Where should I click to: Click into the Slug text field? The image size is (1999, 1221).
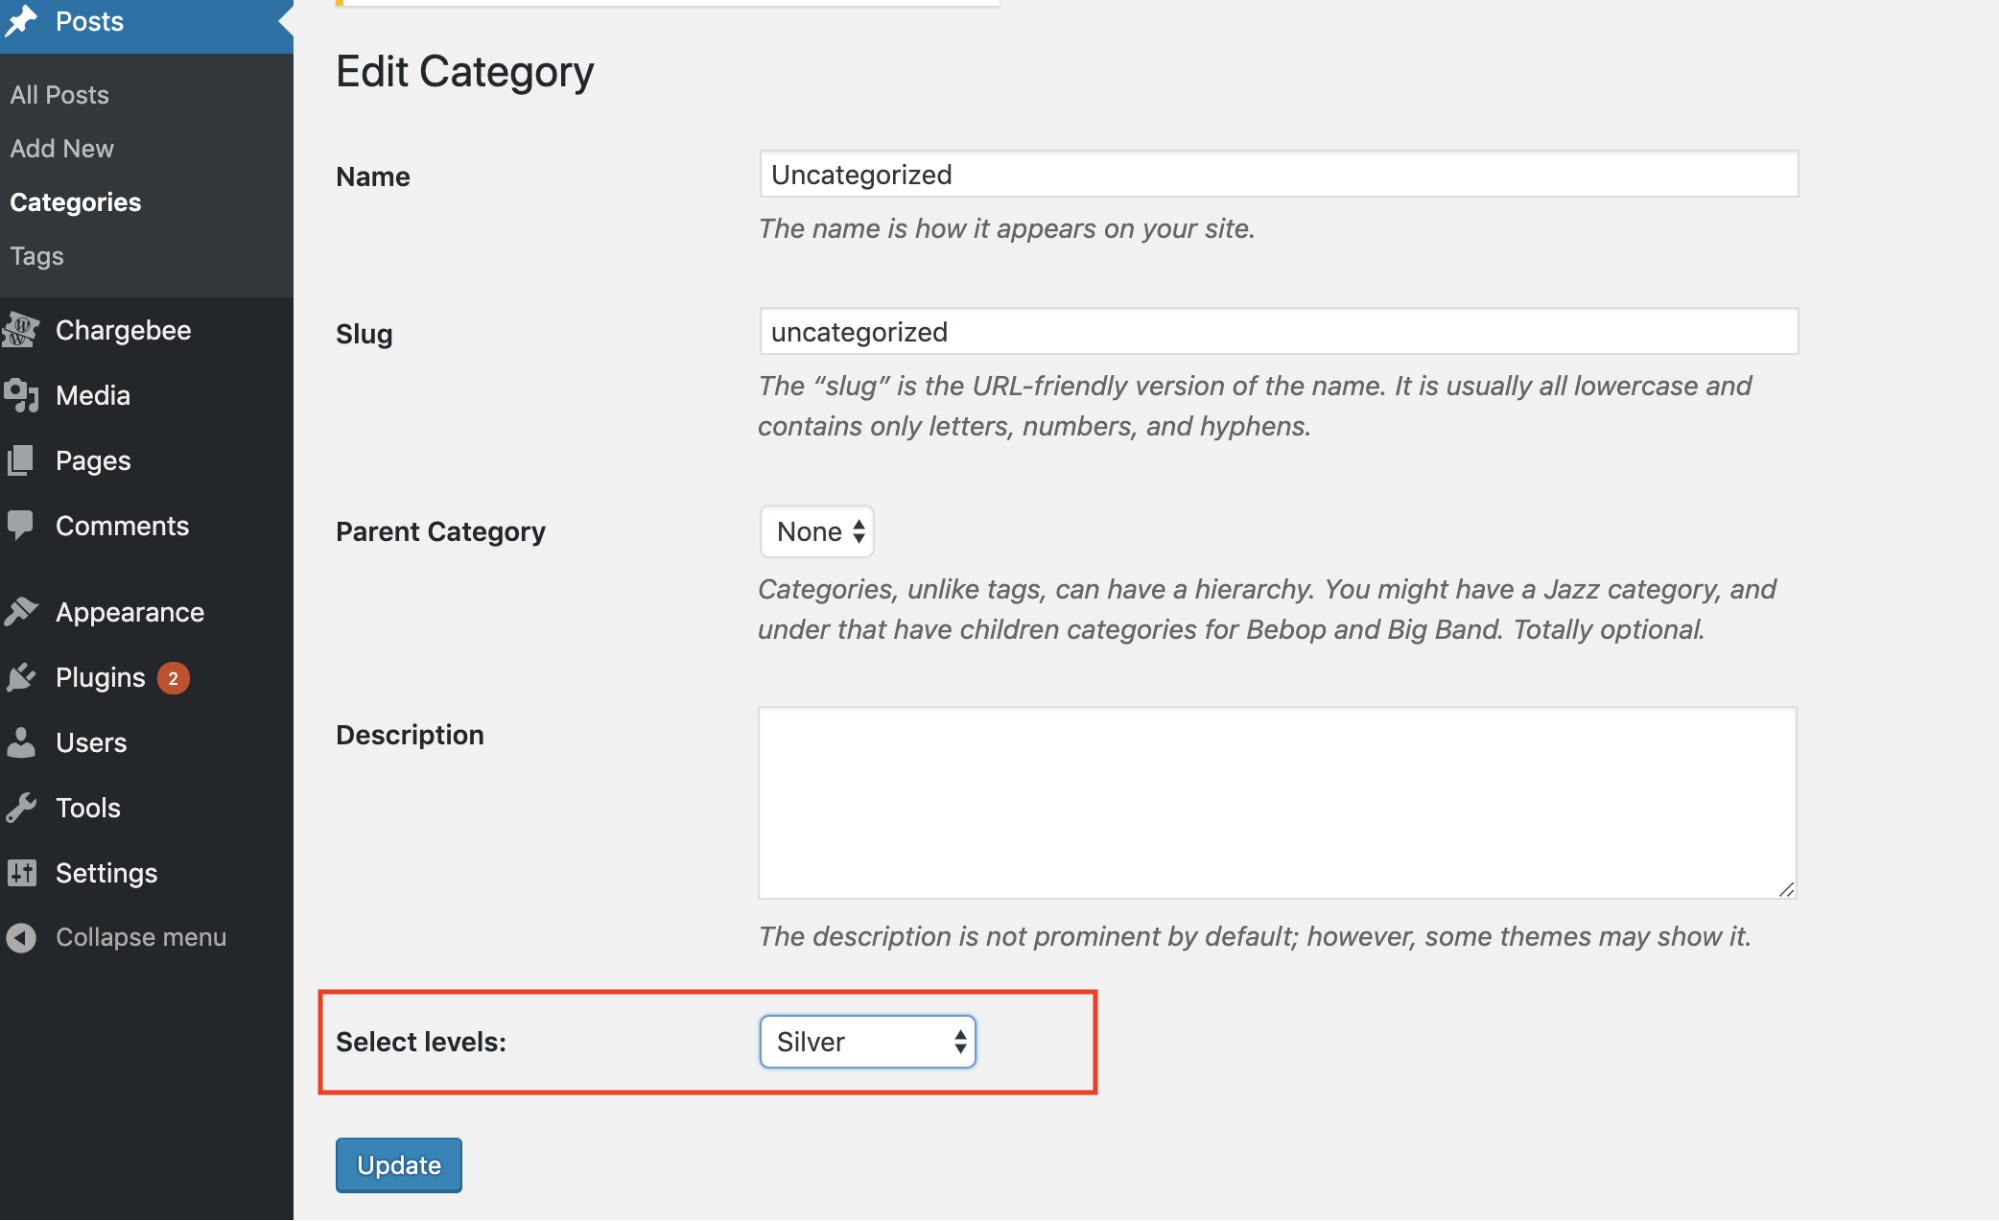(1278, 332)
